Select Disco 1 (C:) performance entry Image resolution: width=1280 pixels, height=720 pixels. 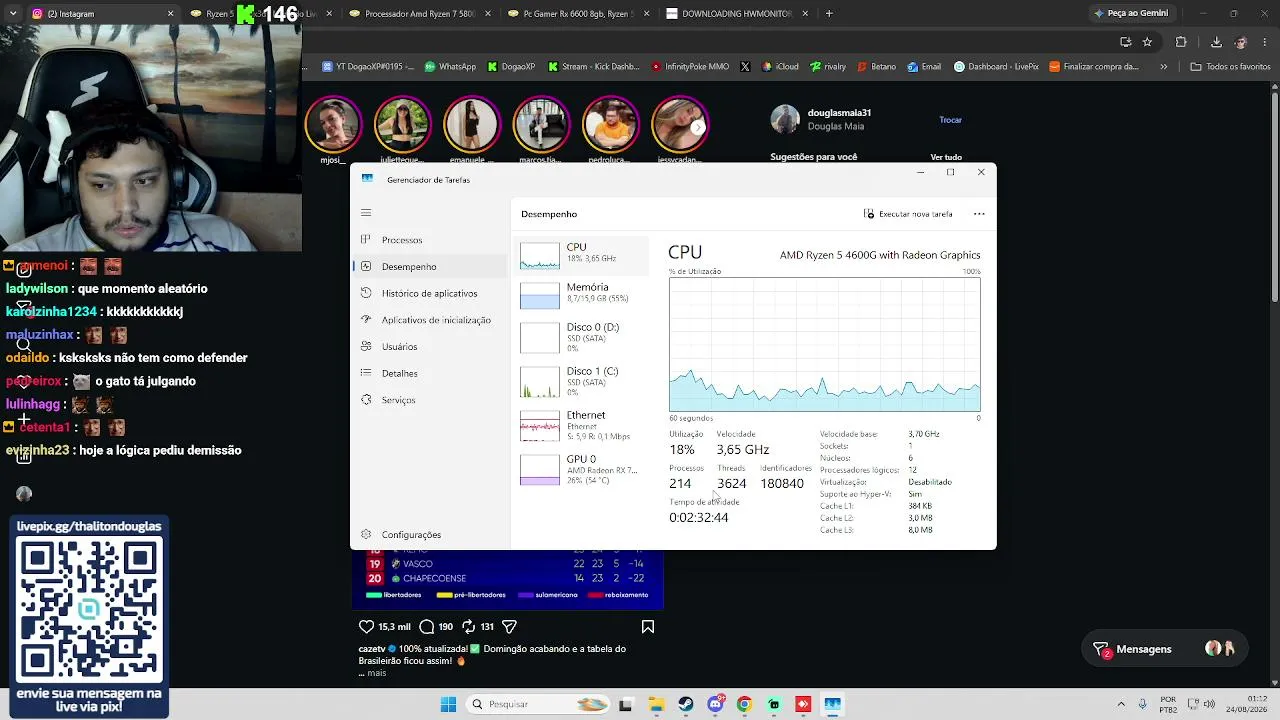[x=582, y=381]
